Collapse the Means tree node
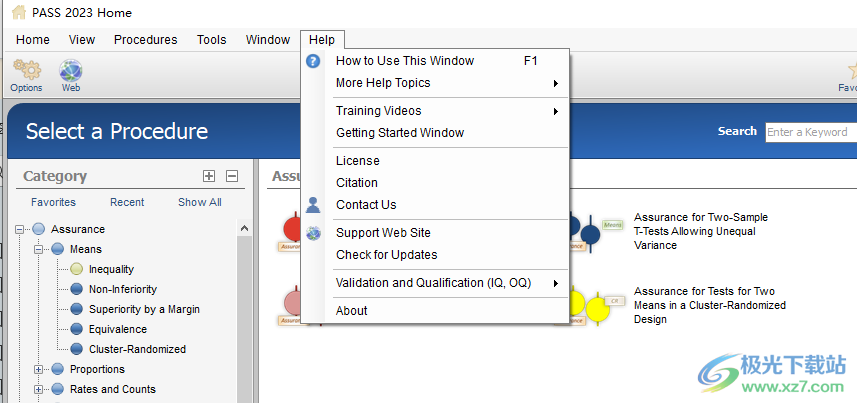The image size is (857, 403). 39,249
